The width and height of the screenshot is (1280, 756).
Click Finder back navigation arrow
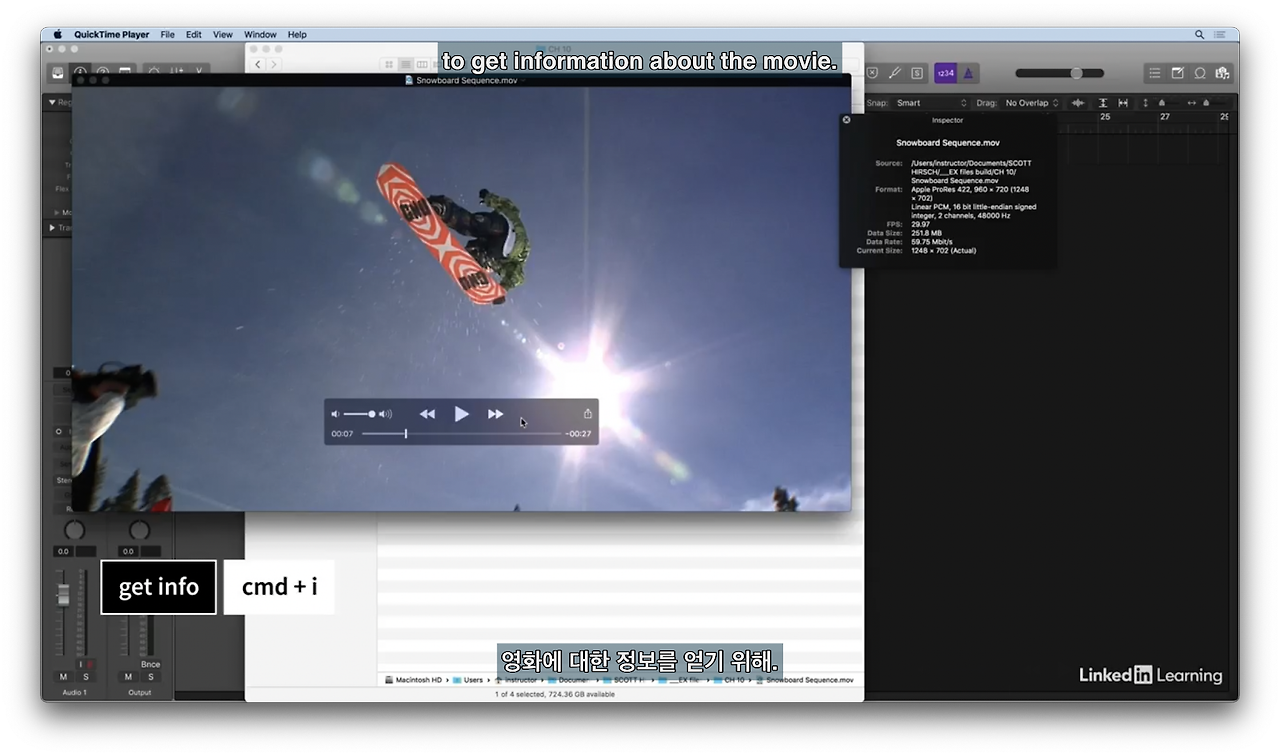tap(257, 64)
